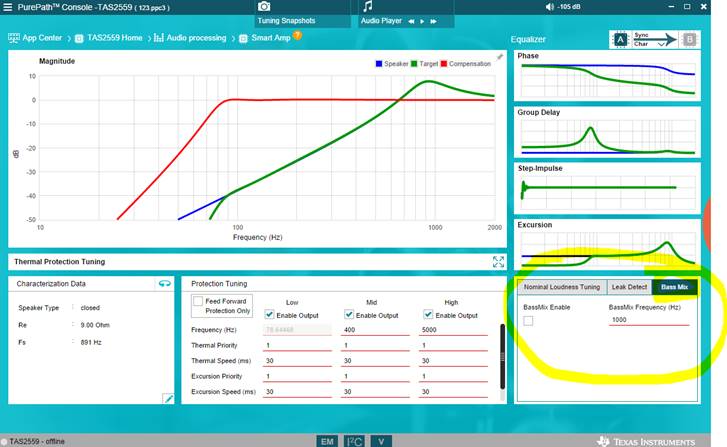
Task: Click the High Frequency field showing 5000
Action: tap(454, 330)
